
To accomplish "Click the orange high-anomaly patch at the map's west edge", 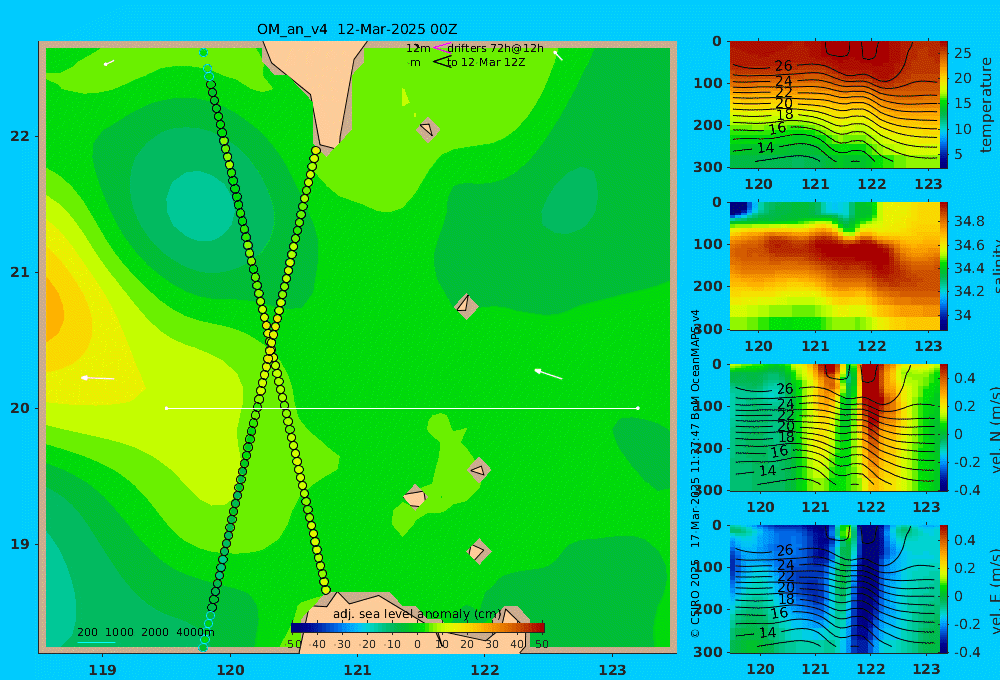I will (x=54, y=314).
